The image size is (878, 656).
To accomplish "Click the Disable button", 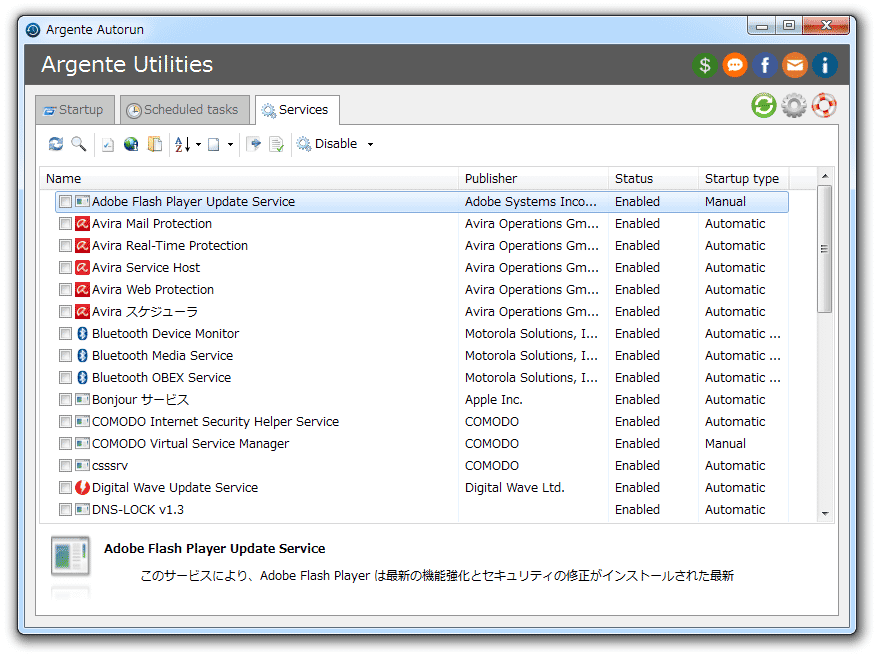I will click(x=328, y=144).
